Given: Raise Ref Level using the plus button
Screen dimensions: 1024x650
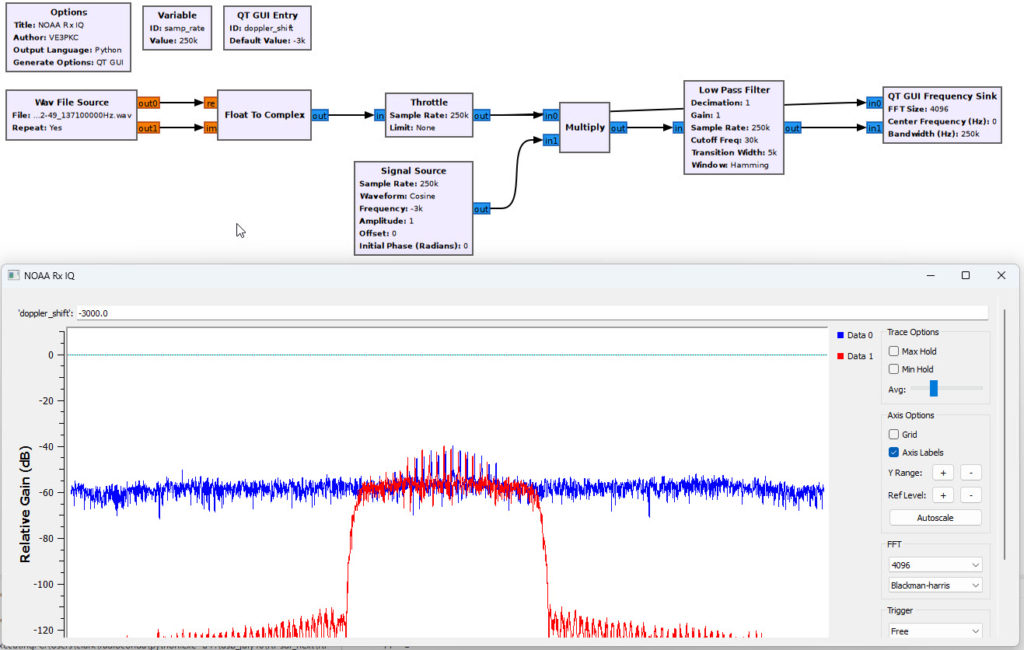Looking at the screenshot, I should 942,495.
